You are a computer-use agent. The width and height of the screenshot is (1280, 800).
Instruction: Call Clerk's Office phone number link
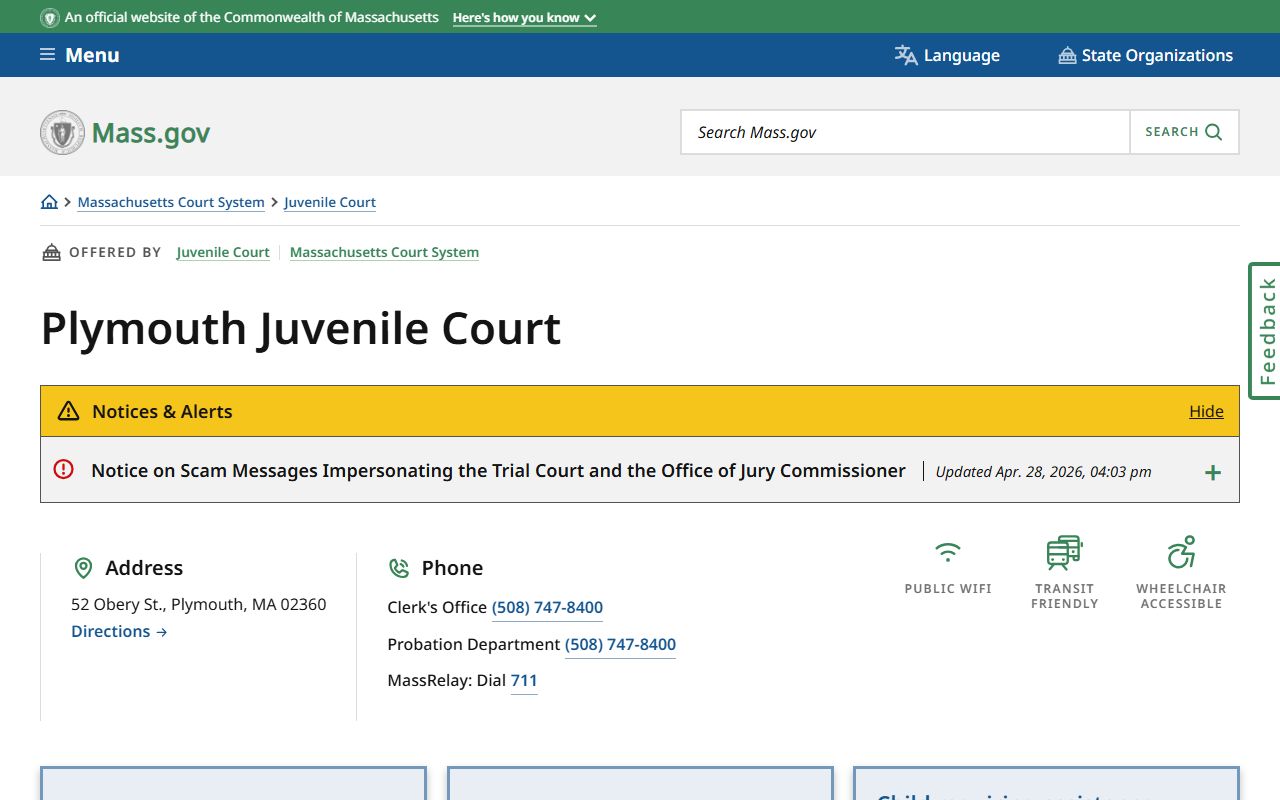547,607
